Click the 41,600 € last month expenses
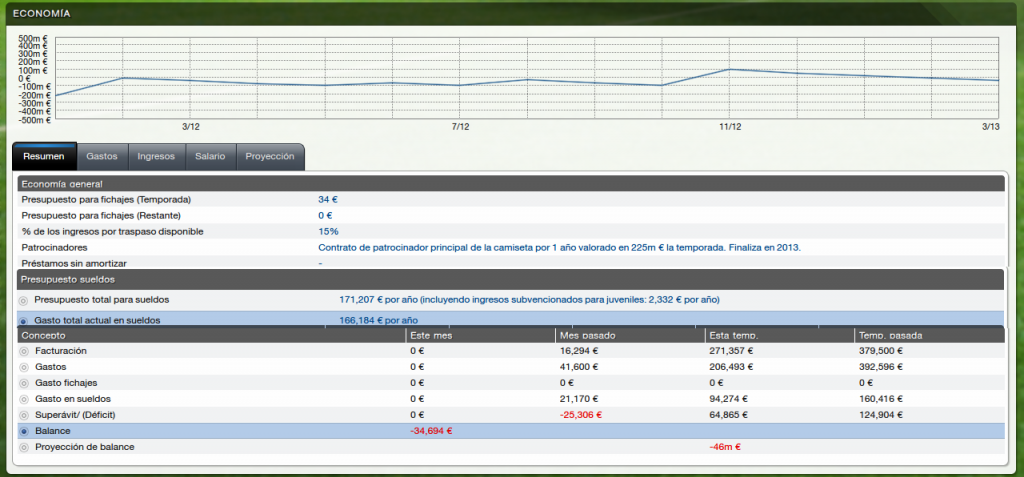Image resolution: width=1024 pixels, height=477 pixels. point(577,367)
